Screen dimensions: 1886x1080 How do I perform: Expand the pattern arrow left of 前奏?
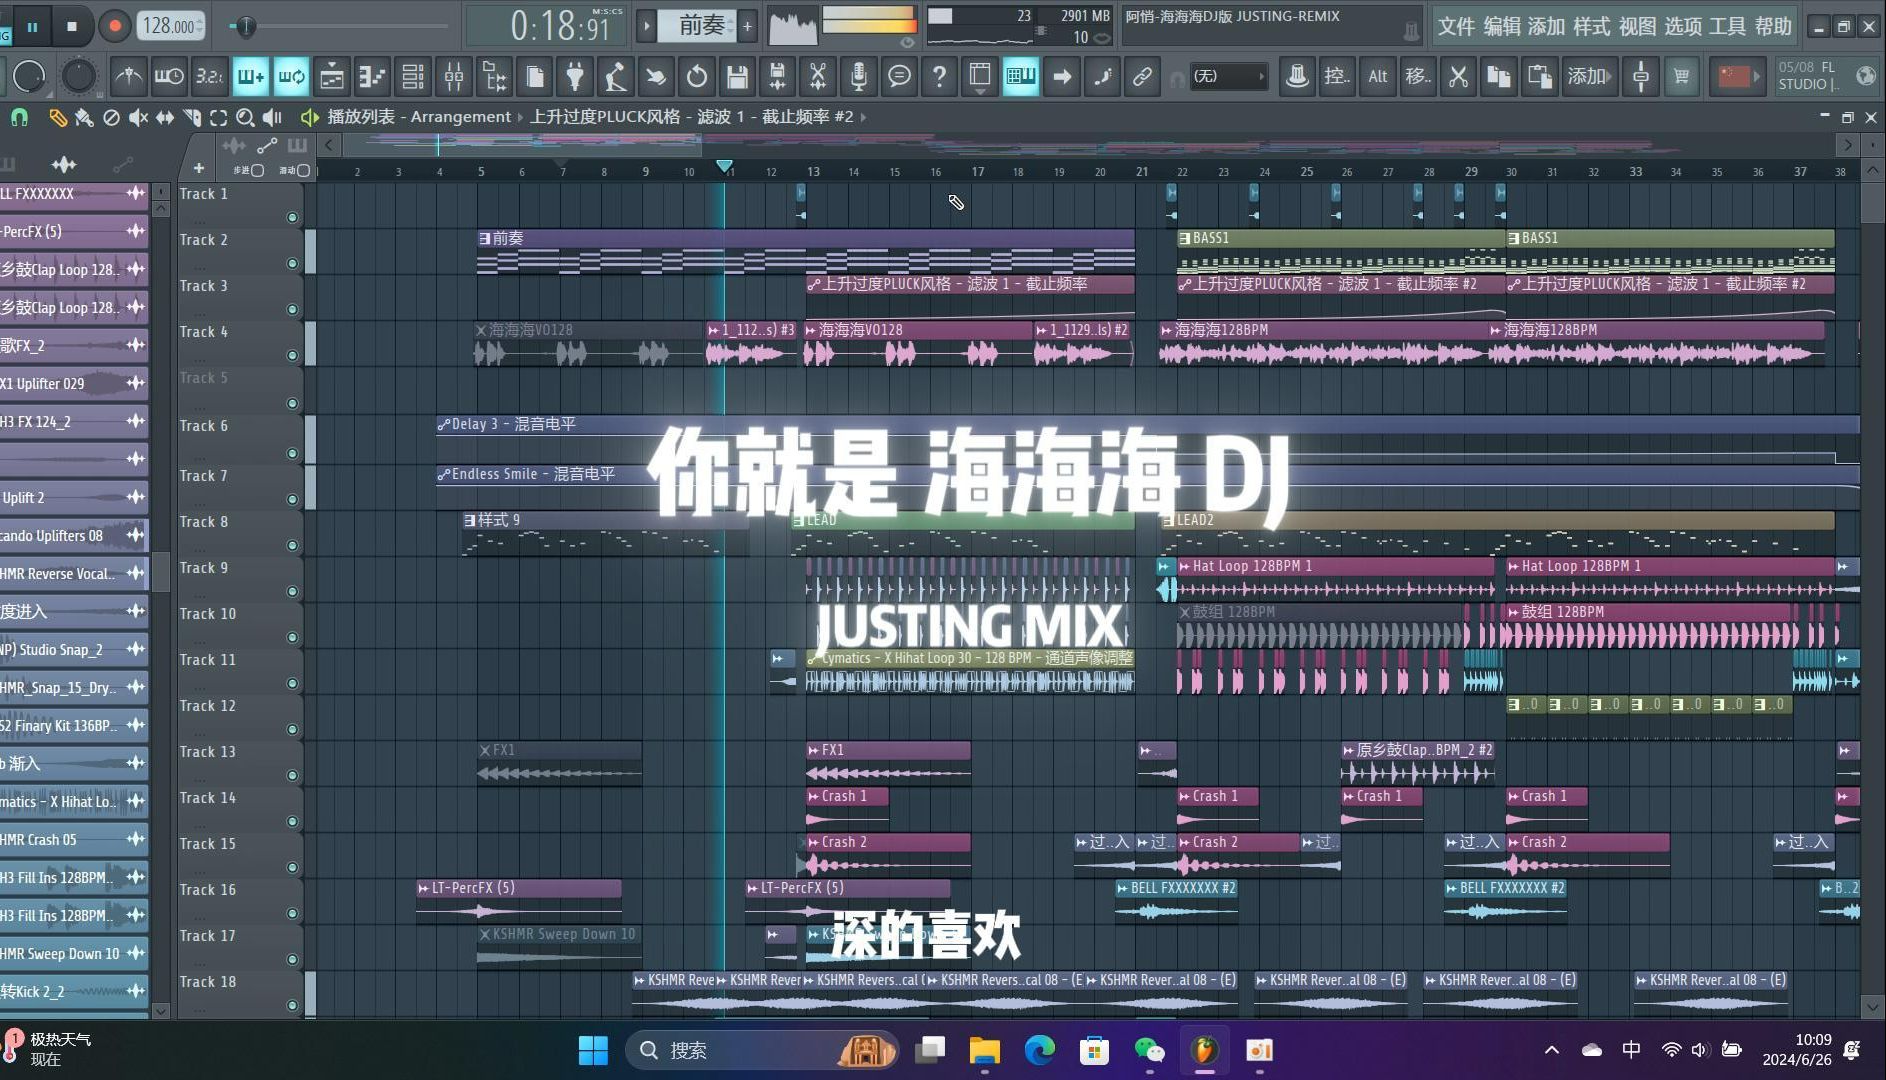pyautogui.click(x=647, y=26)
